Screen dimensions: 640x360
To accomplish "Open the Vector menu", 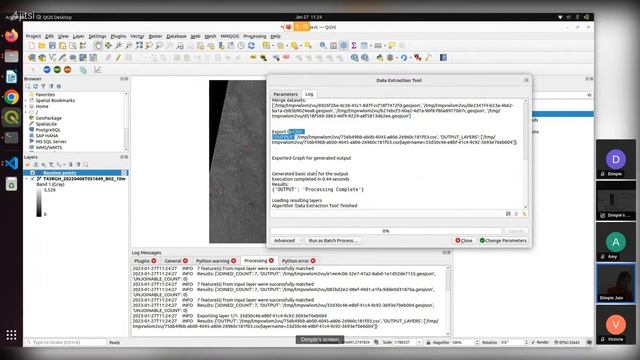I will pyautogui.click(x=137, y=36).
